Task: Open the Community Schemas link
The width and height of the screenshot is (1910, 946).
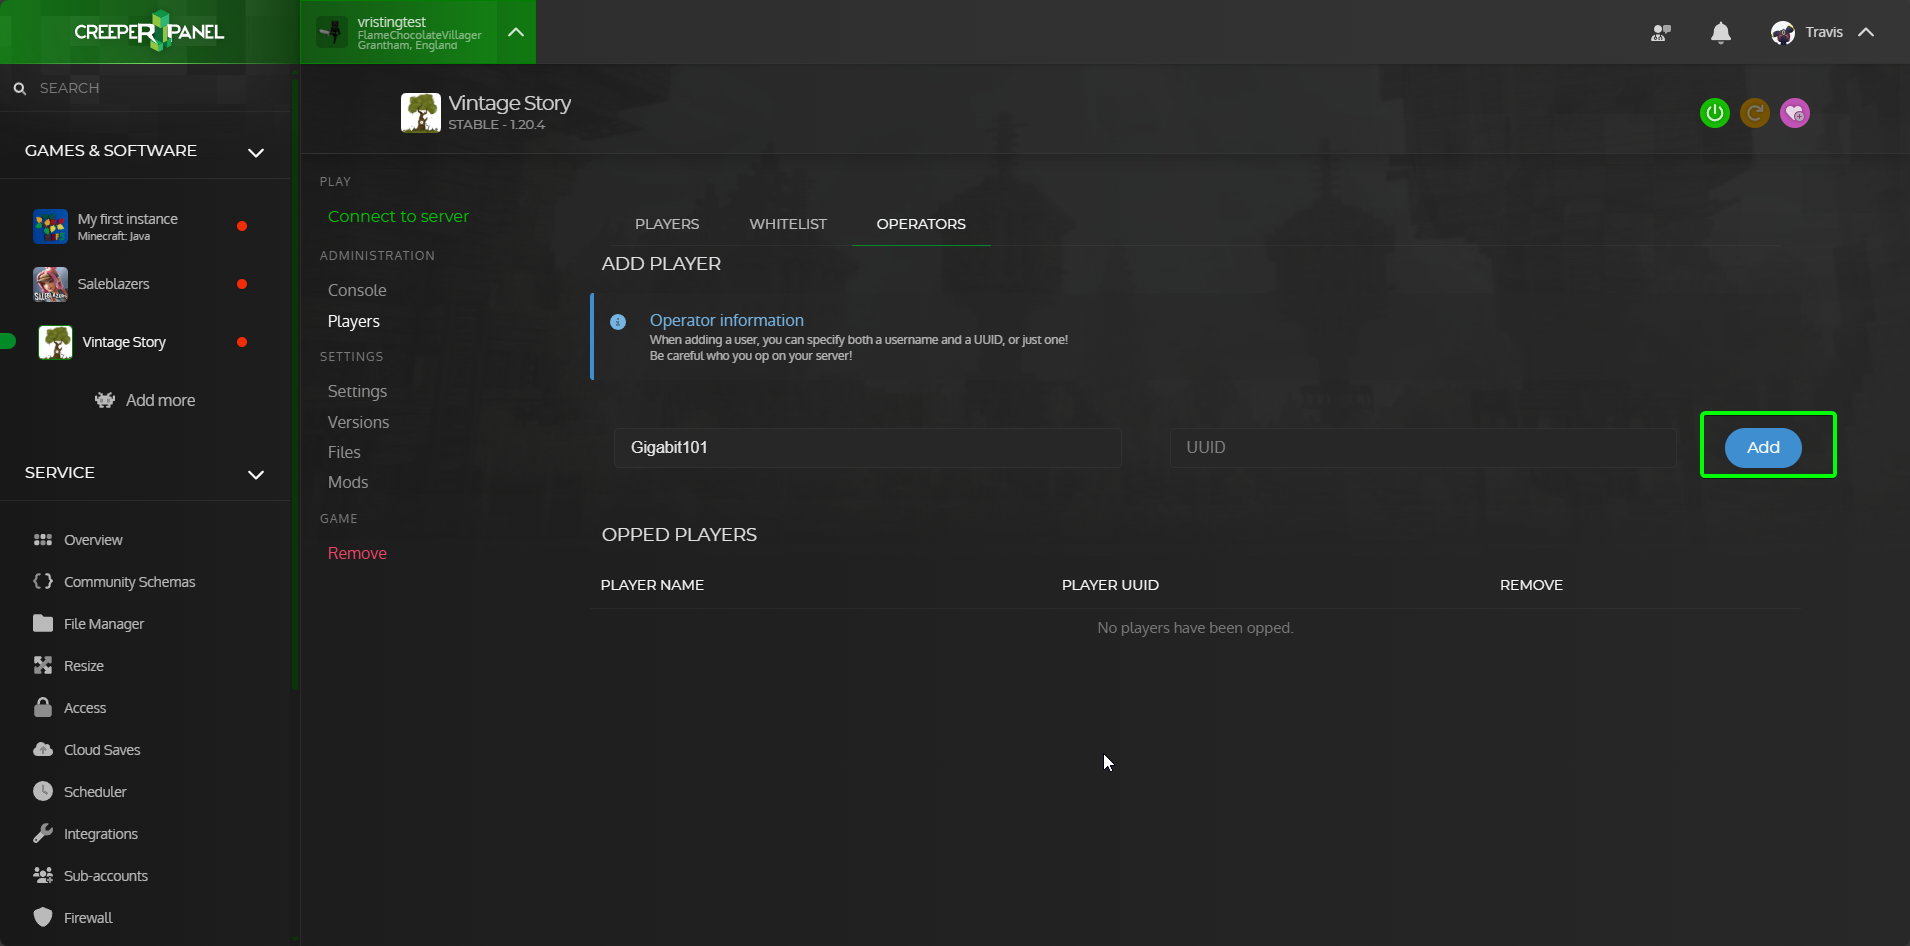Action: click(x=130, y=582)
